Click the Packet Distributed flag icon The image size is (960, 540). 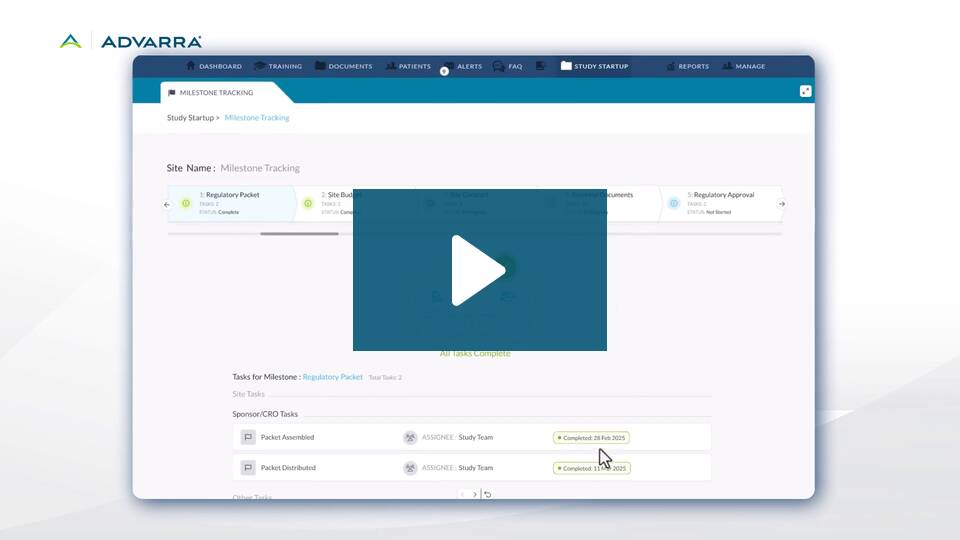coord(247,468)
